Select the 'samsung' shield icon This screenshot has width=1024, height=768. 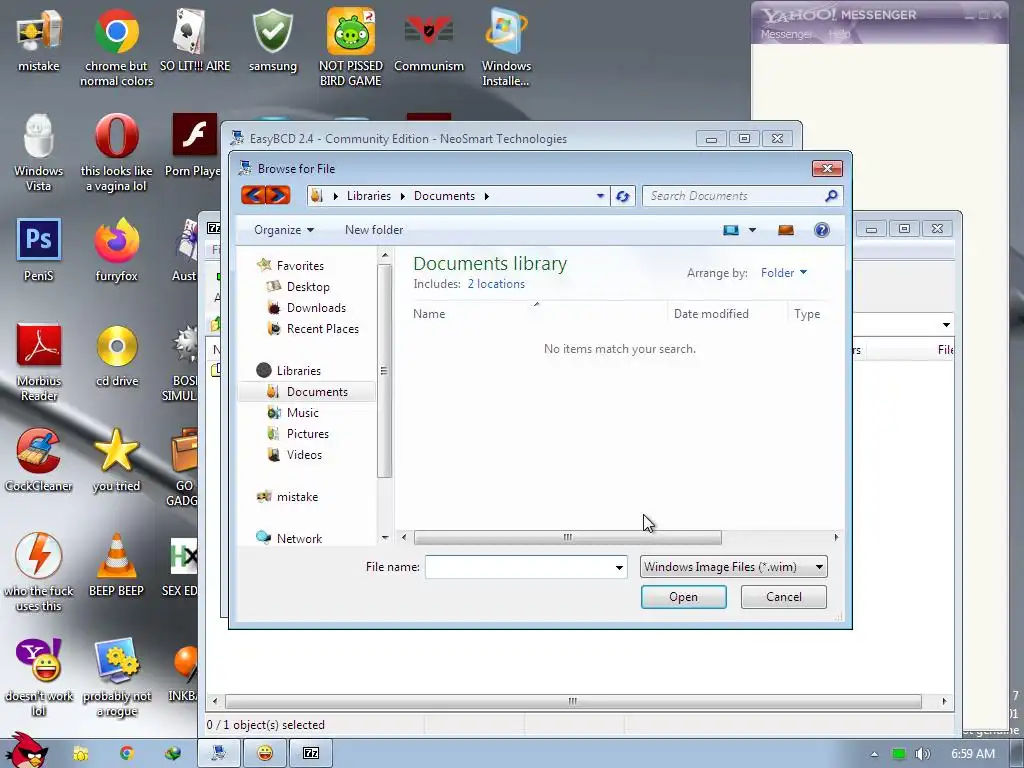coord(273,40)
